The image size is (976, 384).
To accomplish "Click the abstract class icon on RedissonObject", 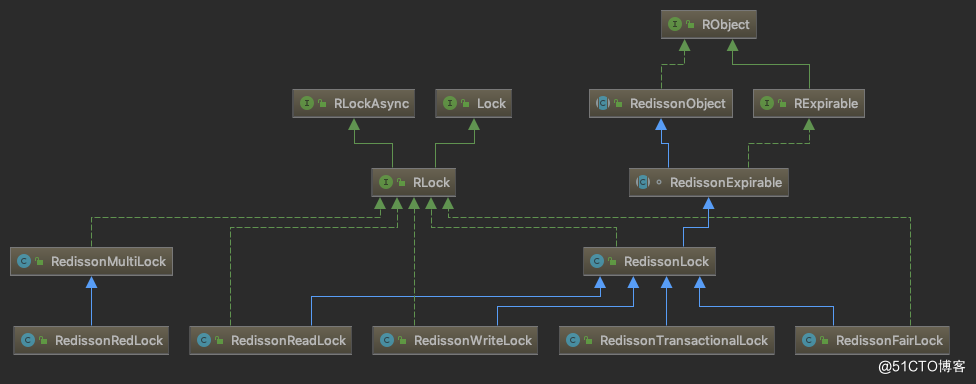I will [603, 103].
